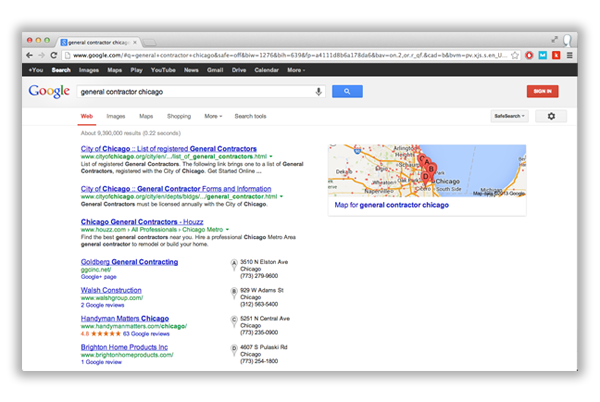The width and height of the screenshot is (600, 402).
Task: Open YouTube in the black bar
Action: [163, 70]
